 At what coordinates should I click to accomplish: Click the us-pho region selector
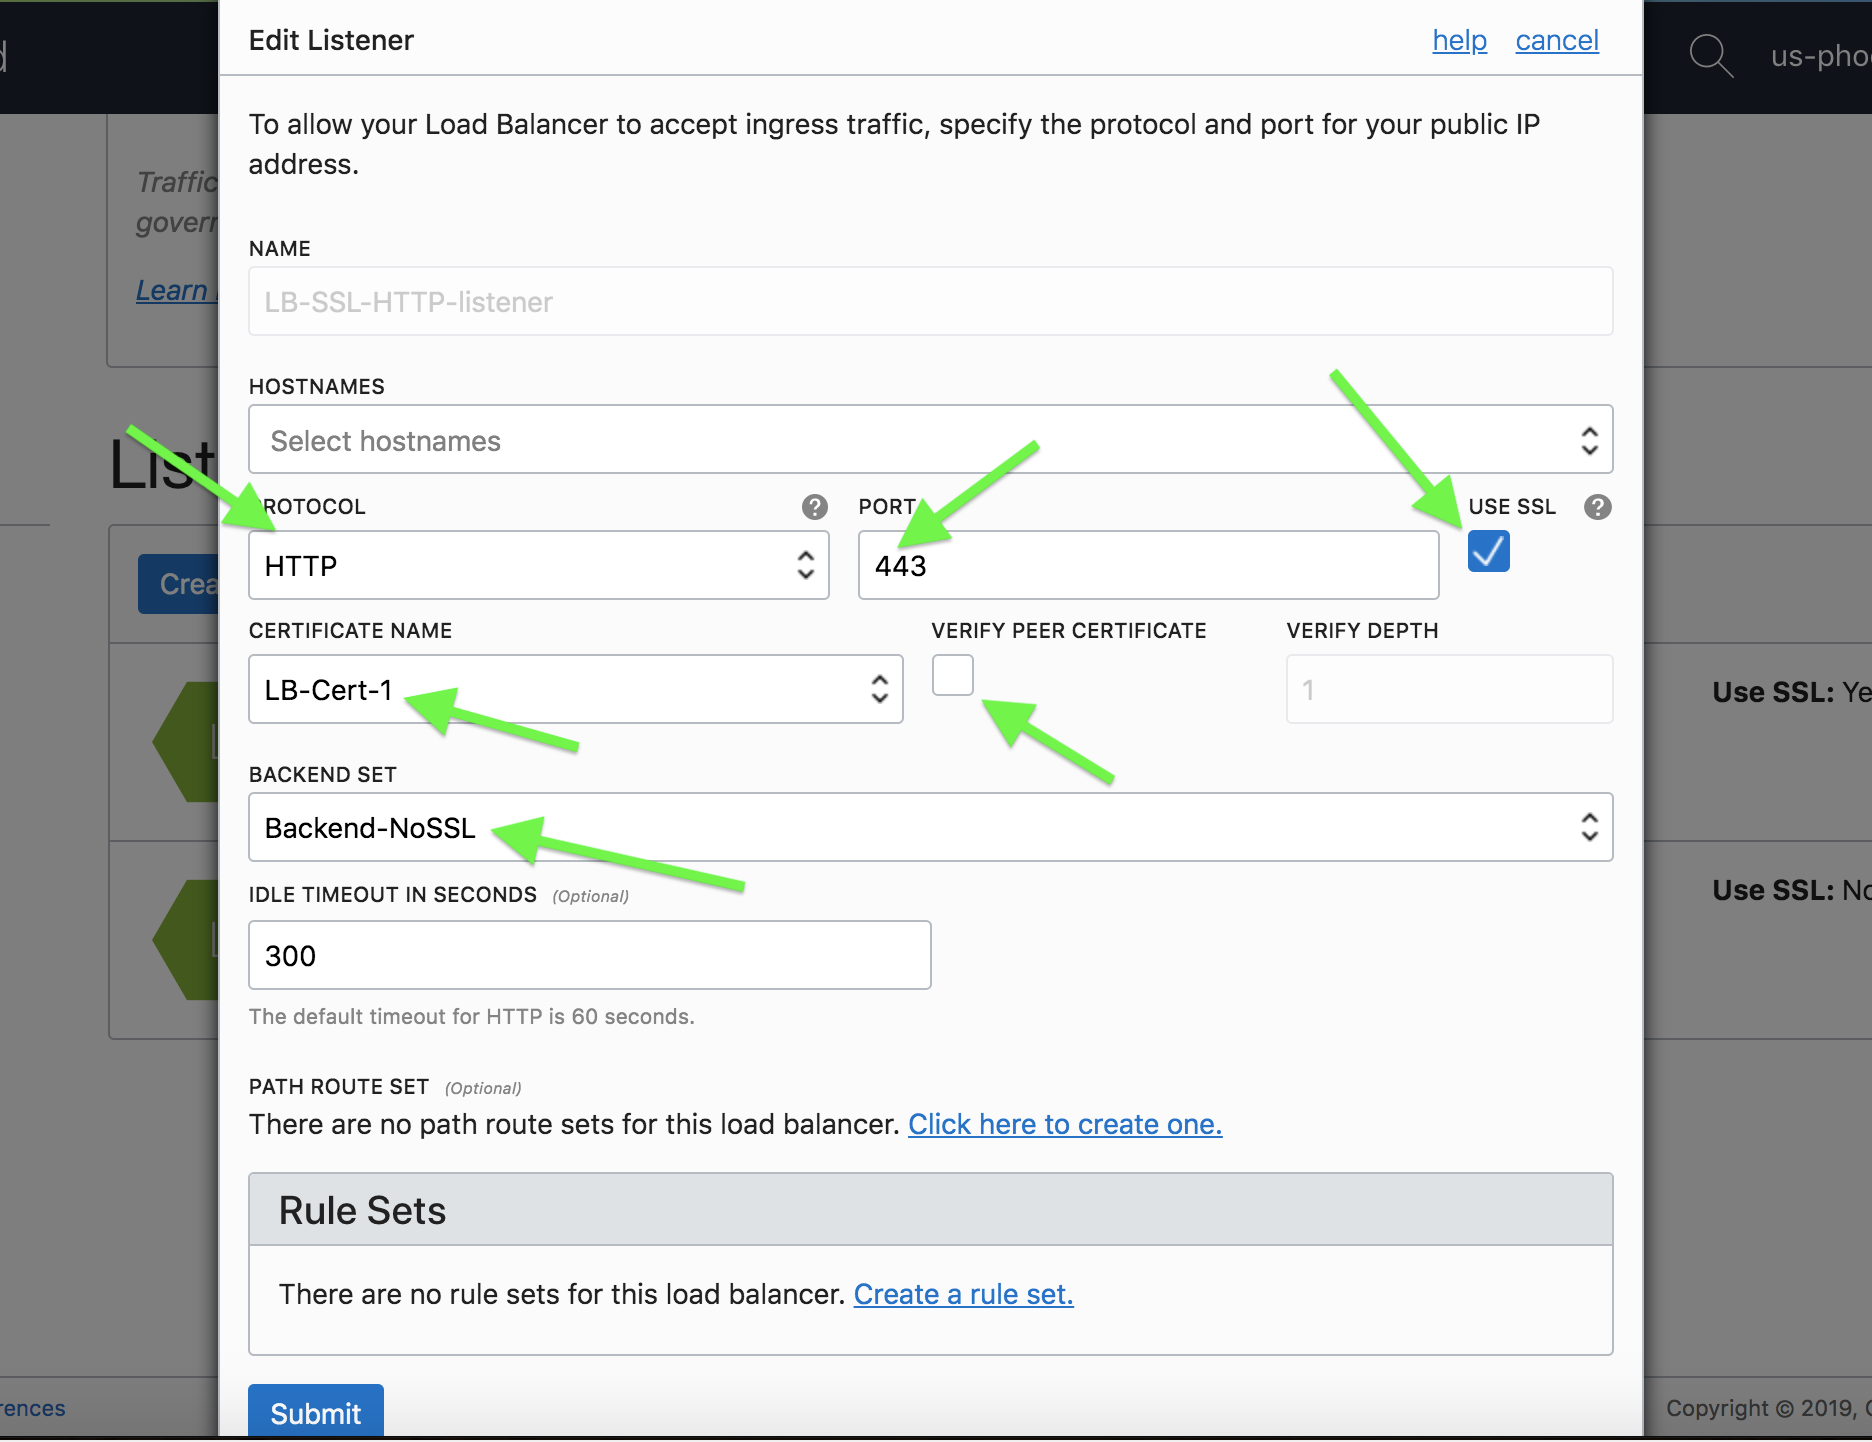(x=1820, y=56)
